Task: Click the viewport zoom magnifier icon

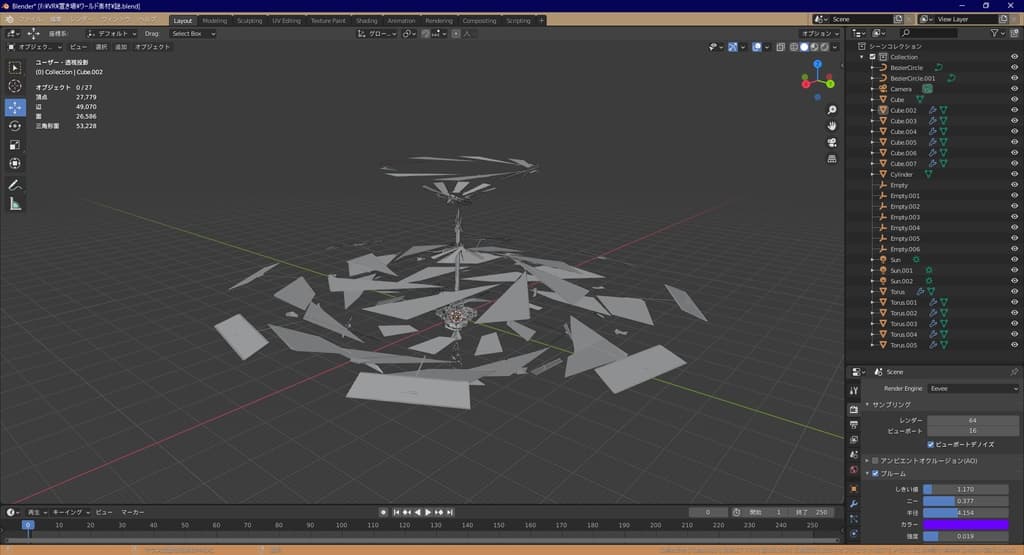Action: 832,109
